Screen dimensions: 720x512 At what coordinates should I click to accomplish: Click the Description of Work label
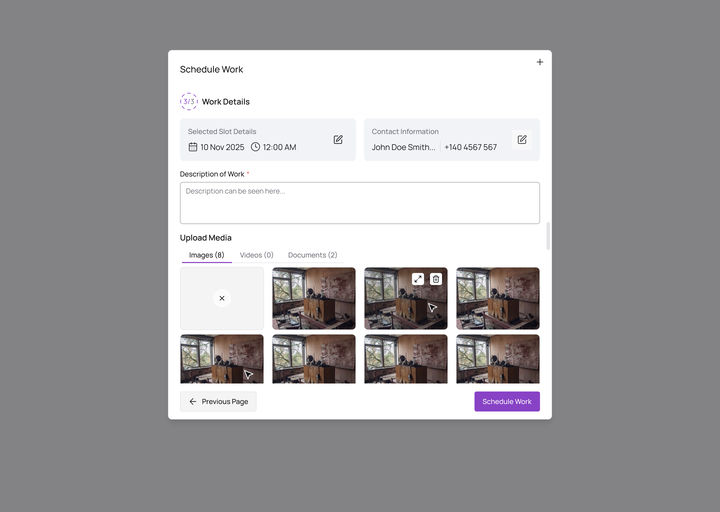[x=212, y=174]
